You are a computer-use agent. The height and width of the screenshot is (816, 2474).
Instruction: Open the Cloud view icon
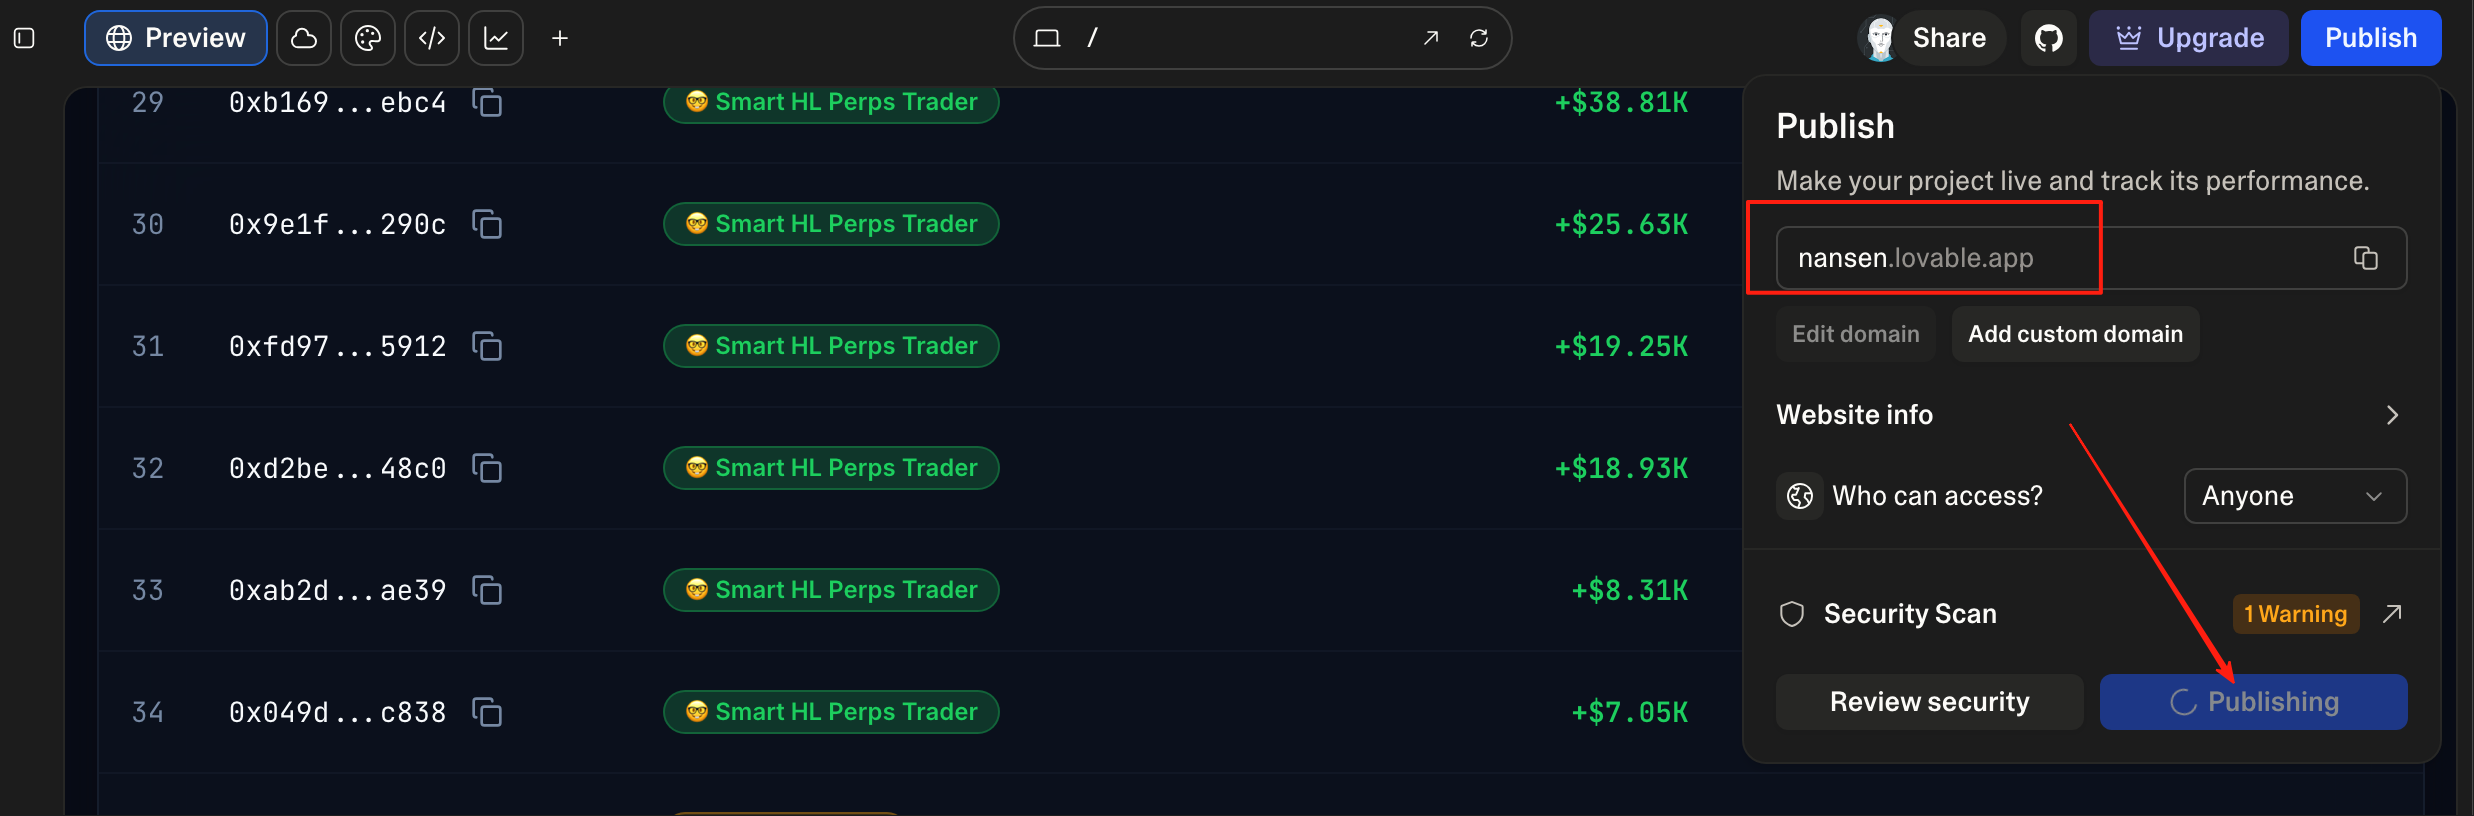tap(304, 38)
